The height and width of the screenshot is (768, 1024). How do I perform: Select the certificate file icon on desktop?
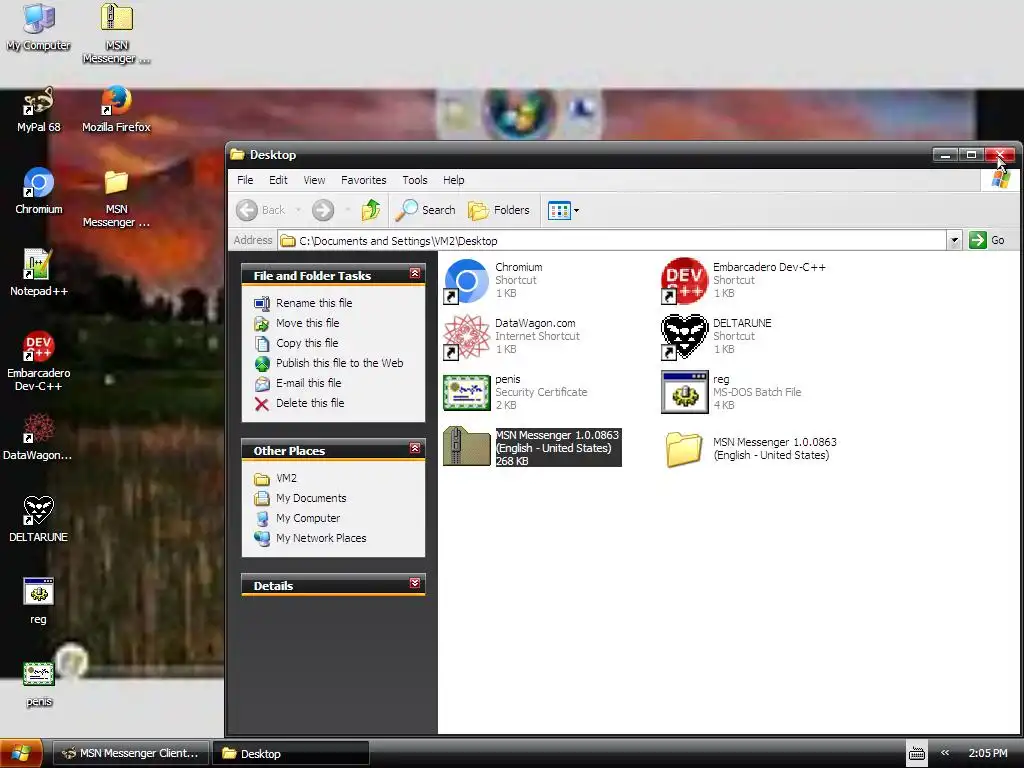point(38,683)
